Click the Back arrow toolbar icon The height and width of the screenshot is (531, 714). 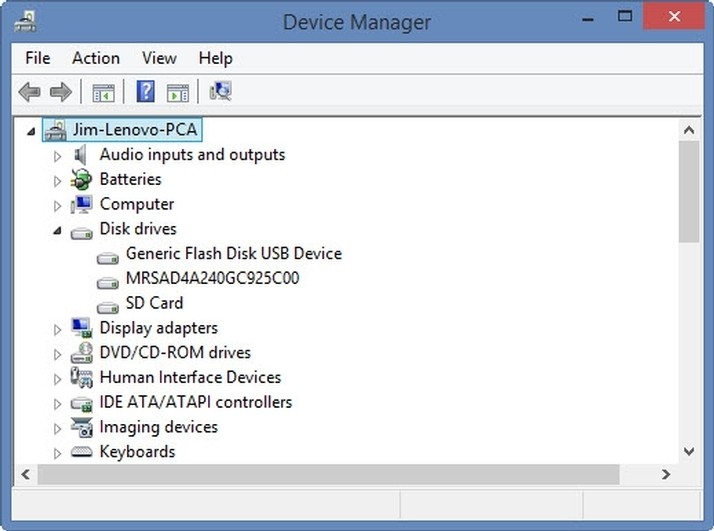pos(30,92)
